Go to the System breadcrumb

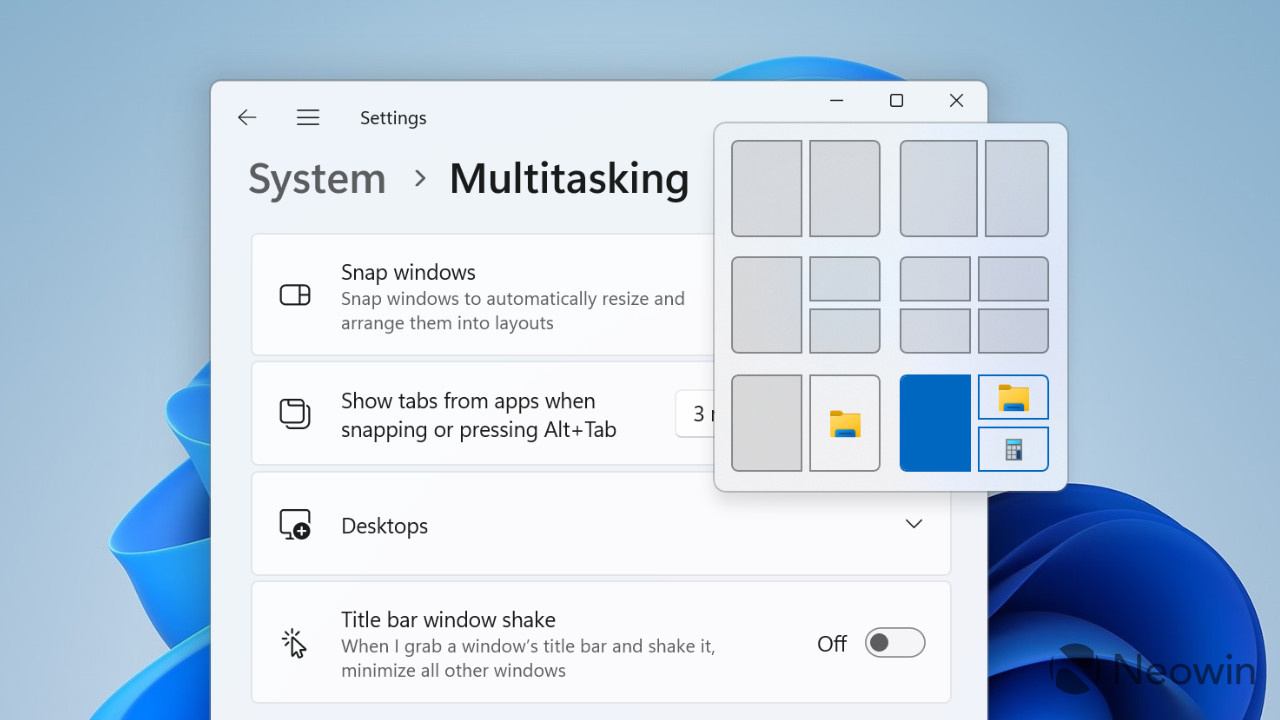click(317, 179)
